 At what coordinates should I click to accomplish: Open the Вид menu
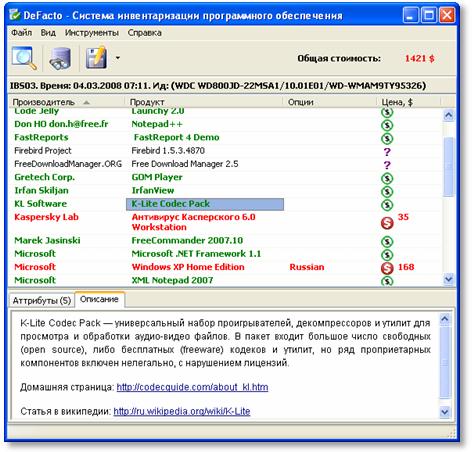[48, 33]
